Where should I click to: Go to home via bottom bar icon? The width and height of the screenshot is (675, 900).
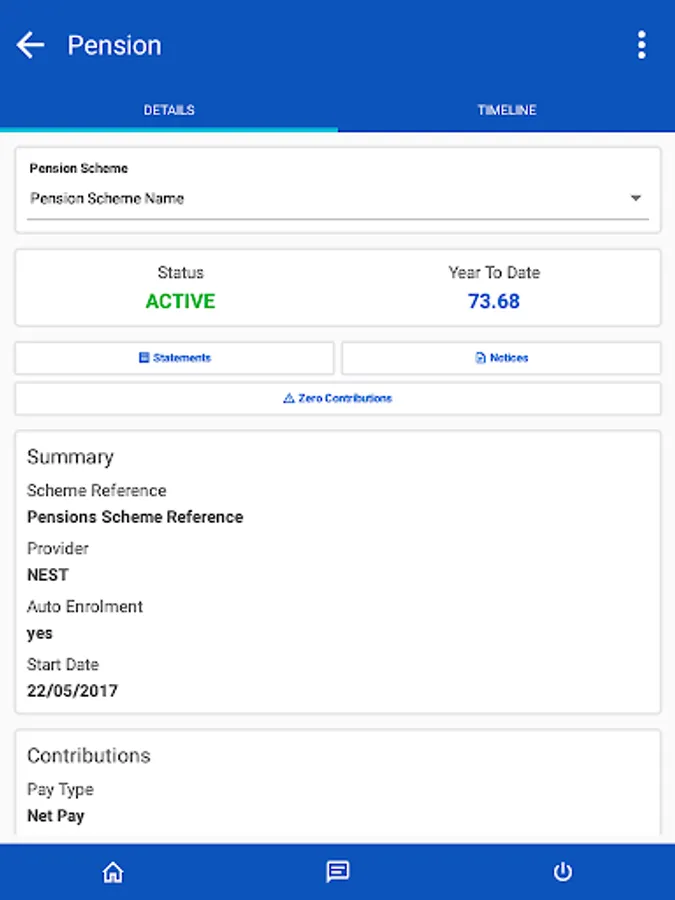113,872
